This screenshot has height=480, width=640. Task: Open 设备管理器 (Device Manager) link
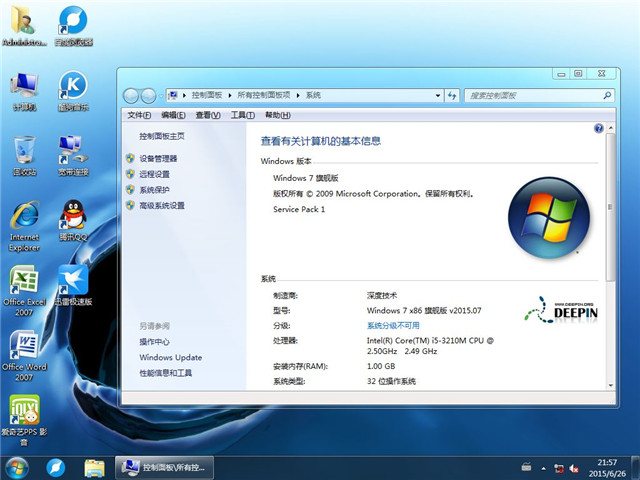158,159
